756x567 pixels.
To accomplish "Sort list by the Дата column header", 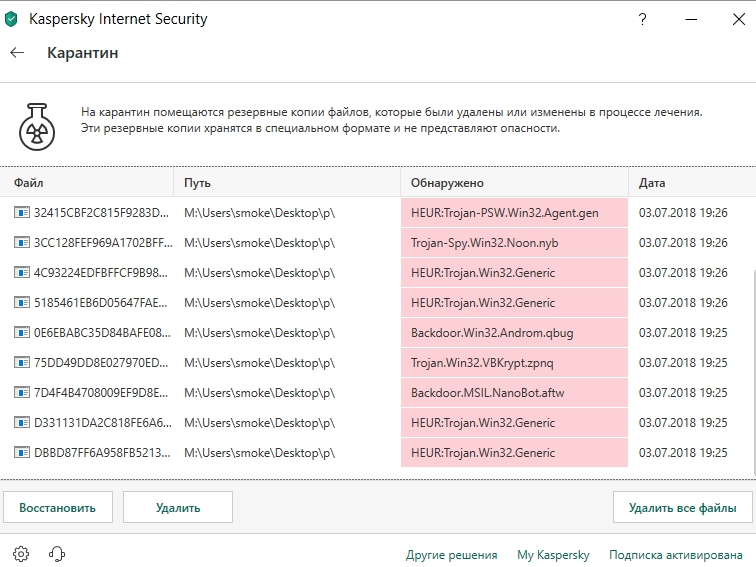I will point(652,183).
